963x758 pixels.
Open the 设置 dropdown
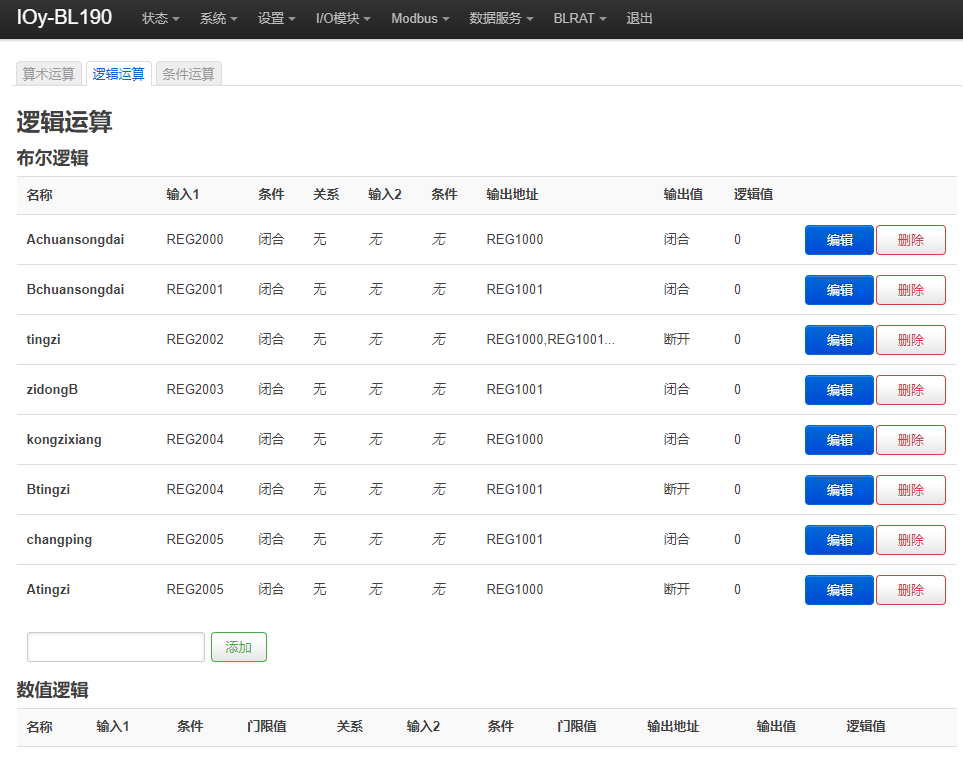276,18
